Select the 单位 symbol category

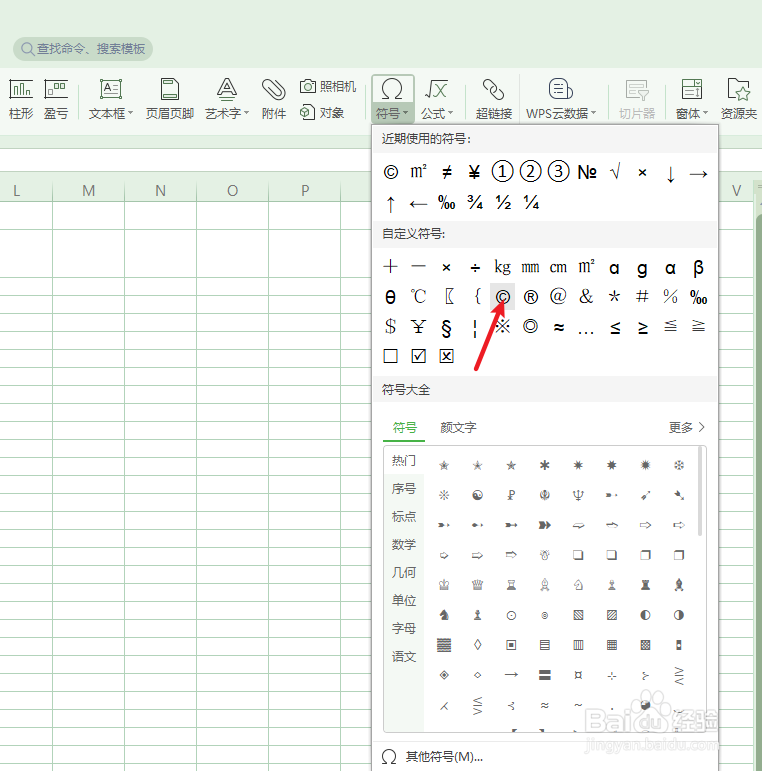(x=404, y=600)
